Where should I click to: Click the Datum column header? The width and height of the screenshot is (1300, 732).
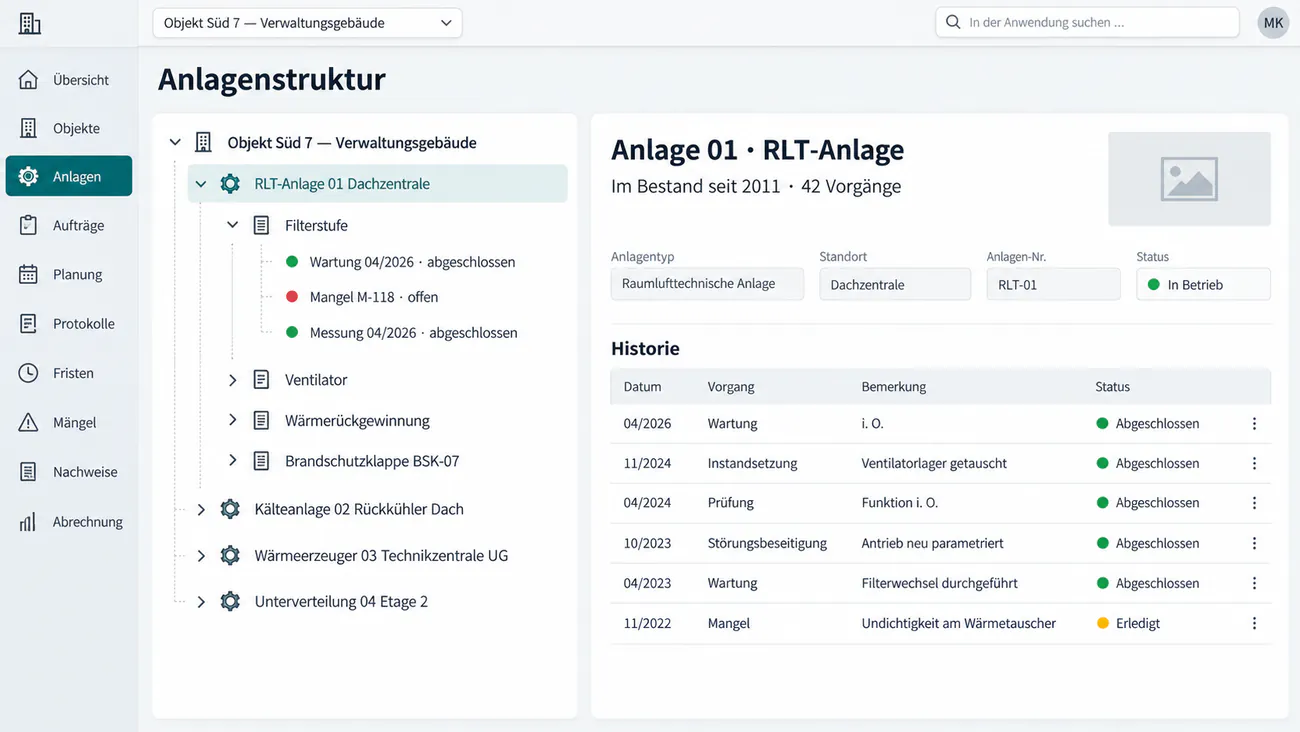(642, 386)
